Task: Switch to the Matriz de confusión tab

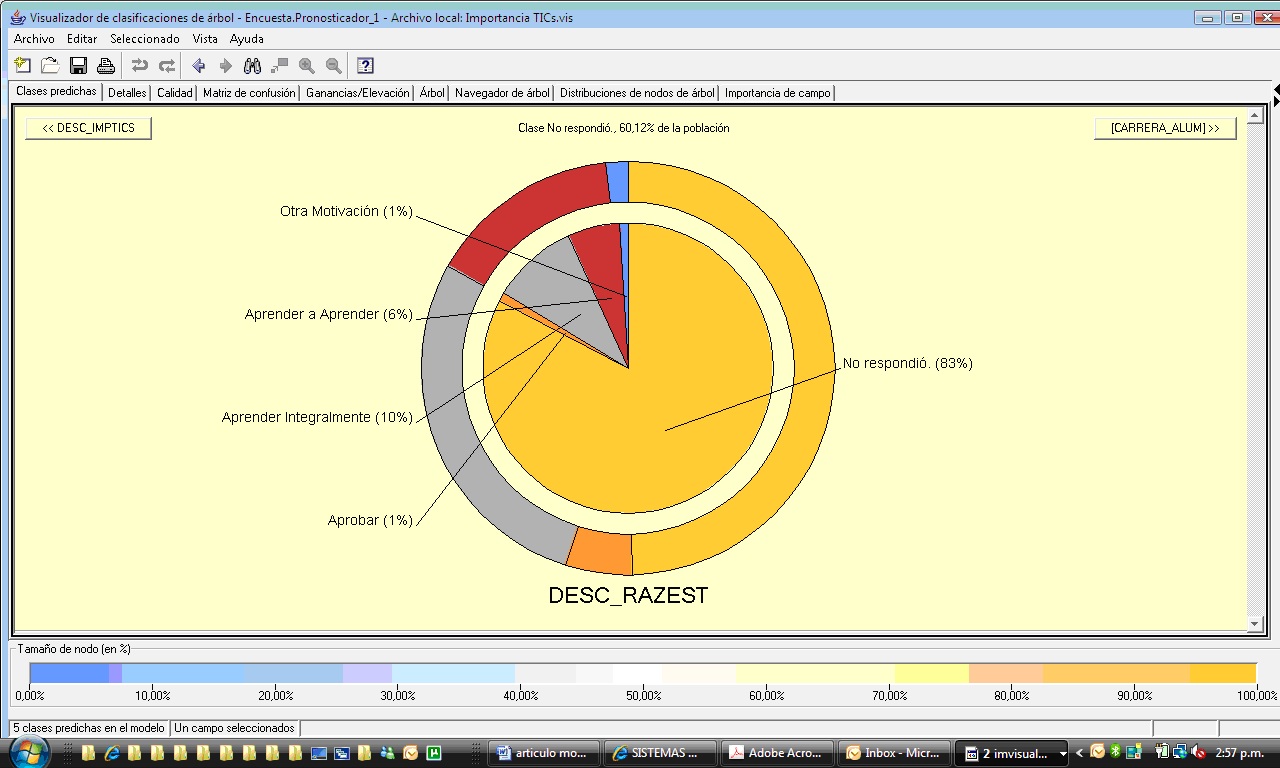Action: [249, 93]
